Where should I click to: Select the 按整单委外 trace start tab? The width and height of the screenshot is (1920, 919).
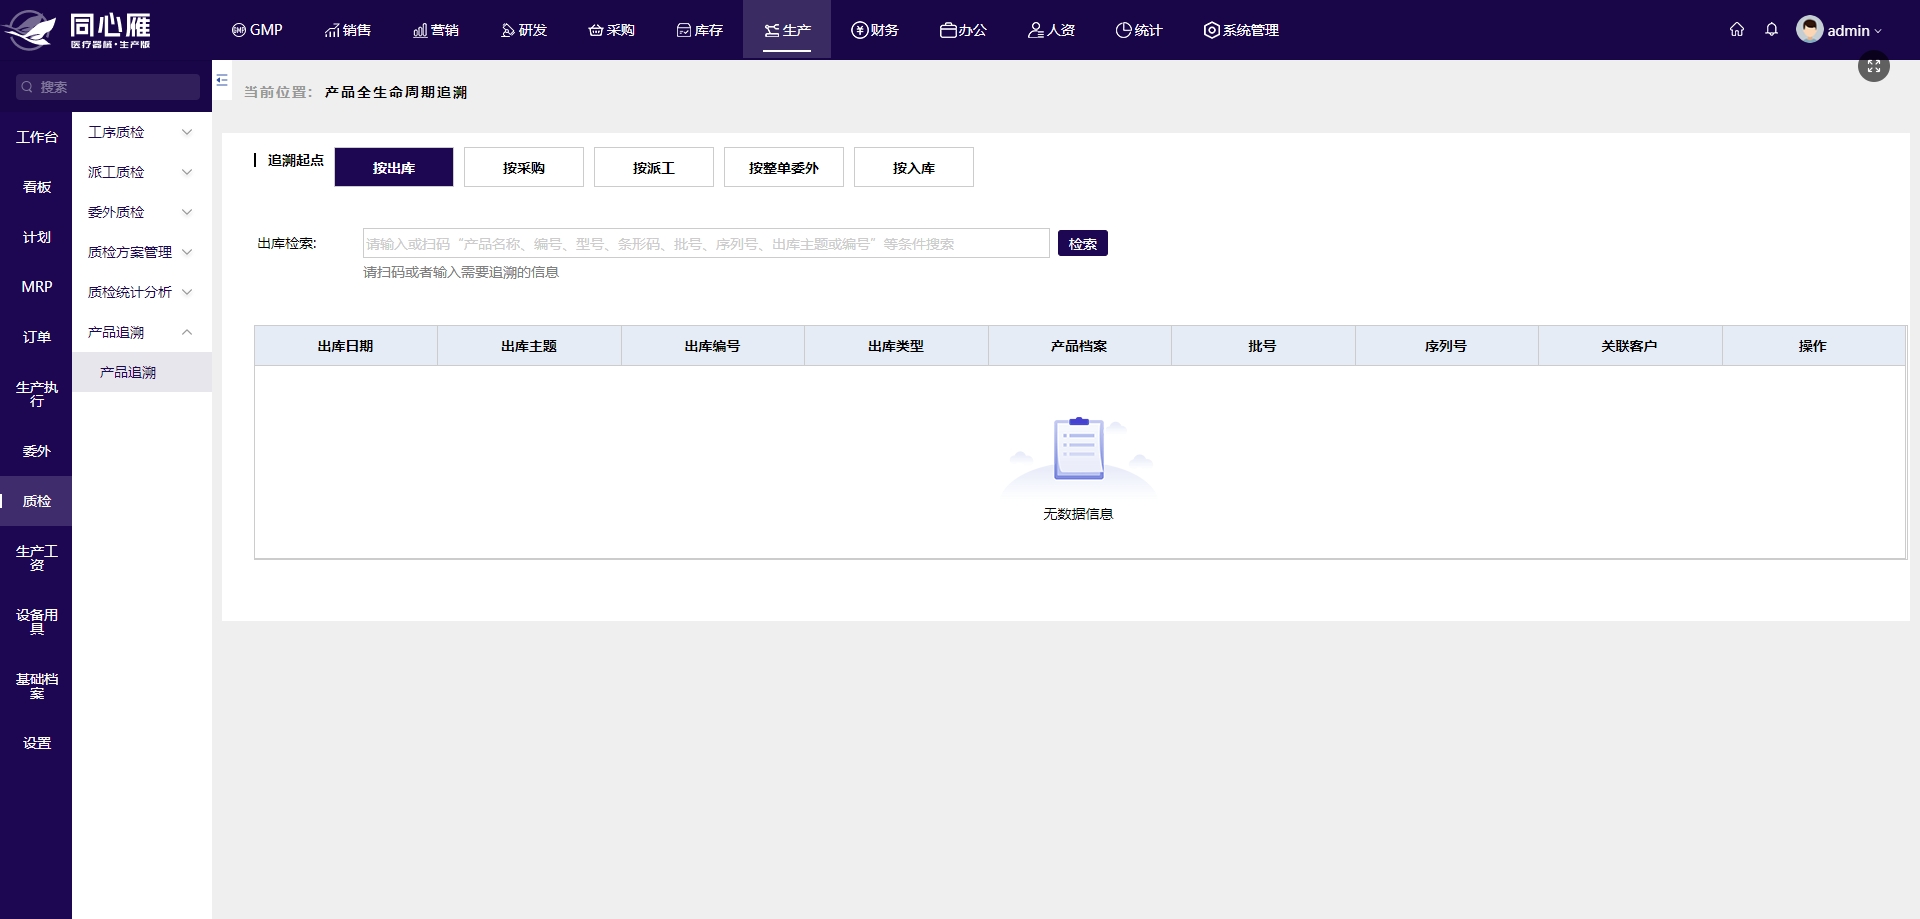(x=784, y=167)
